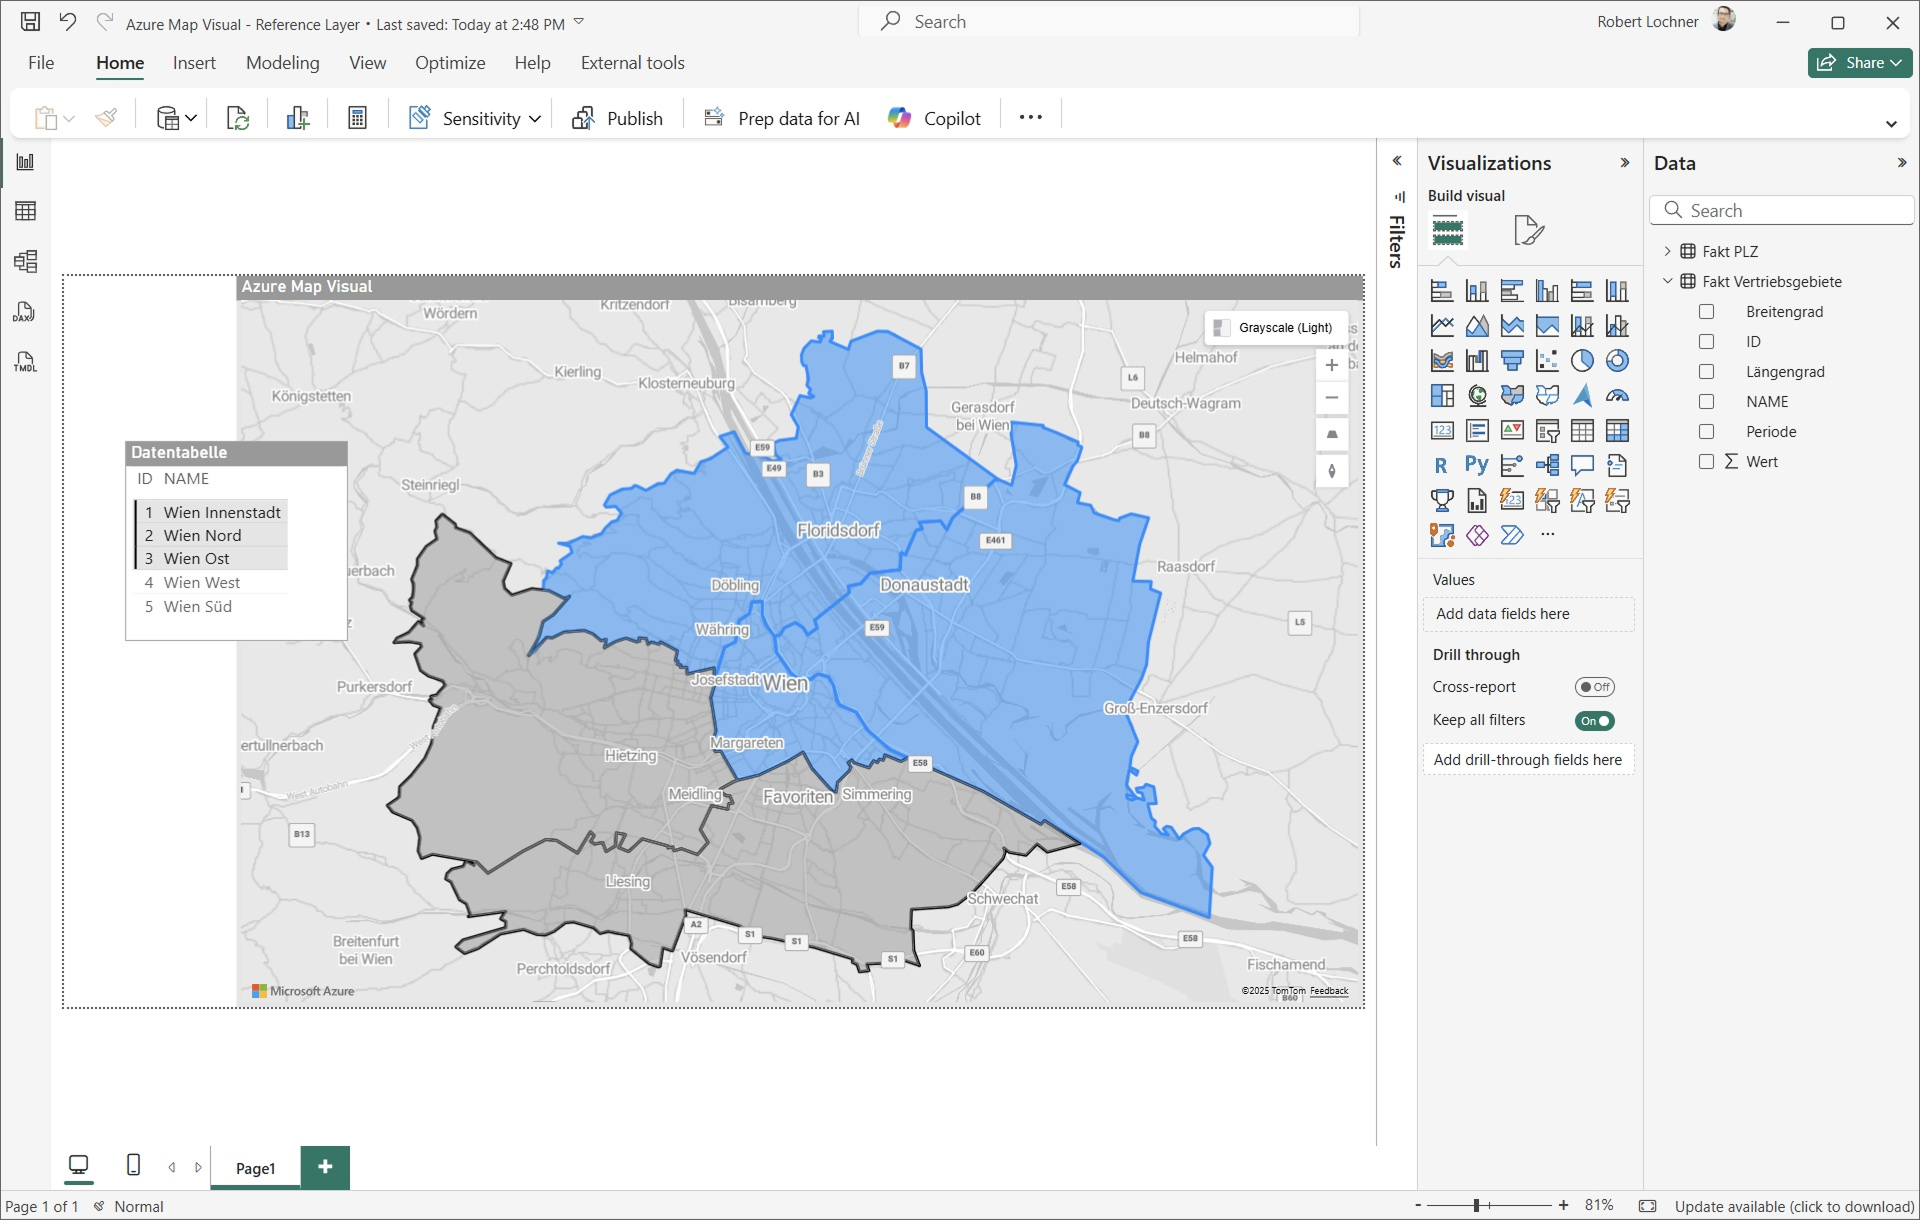The height and width of the screenshot is (1220, 1920).
Task: Adjust the zoom slider in the status bar
Action: click(x=1478, y=1206)
